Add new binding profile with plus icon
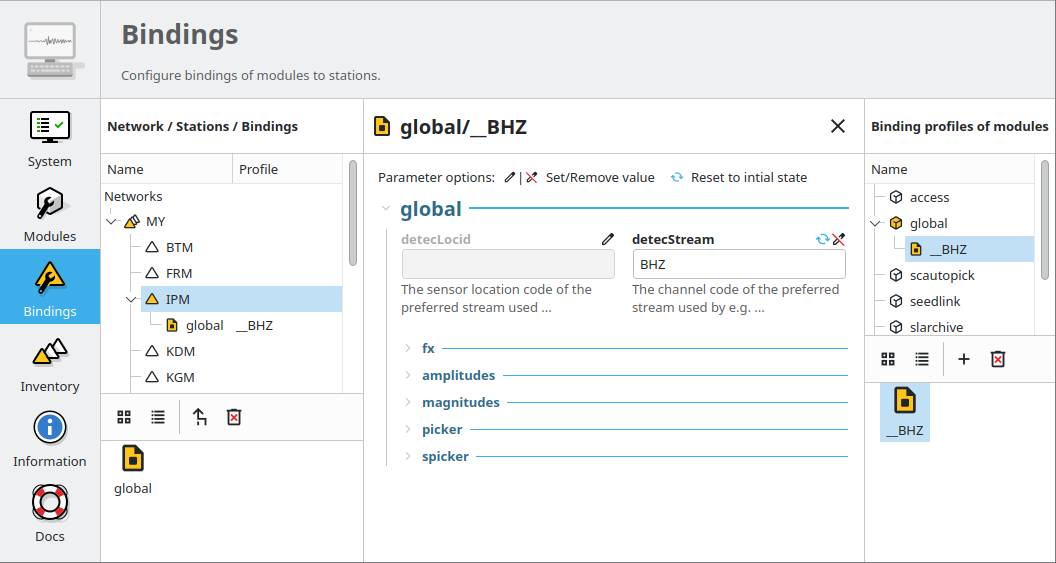1056x563 pixels. 964,359
